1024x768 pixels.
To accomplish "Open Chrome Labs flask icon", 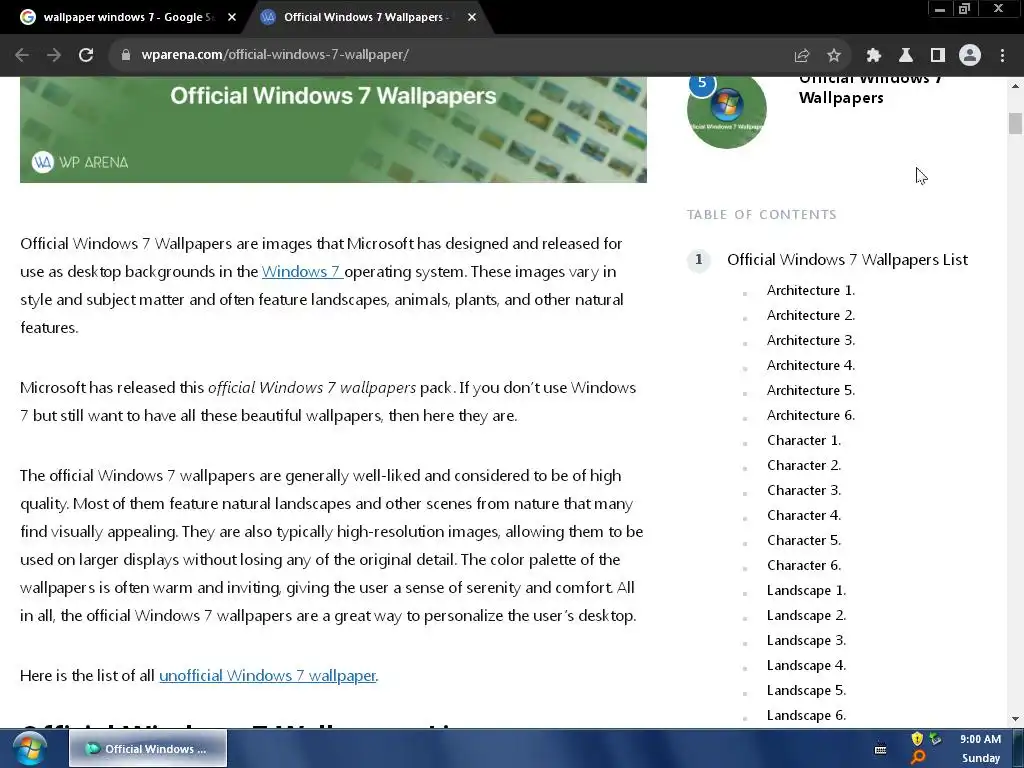I will click(x=906, y=56).
